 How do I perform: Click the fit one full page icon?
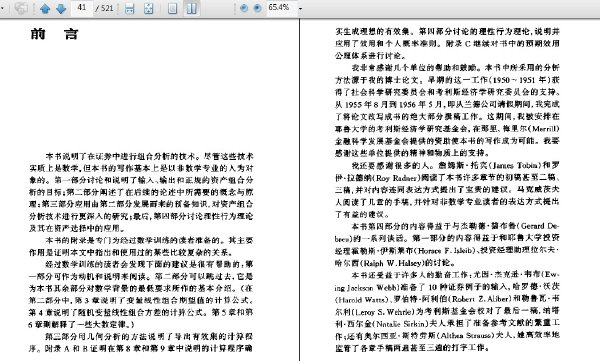pos(148,8)
